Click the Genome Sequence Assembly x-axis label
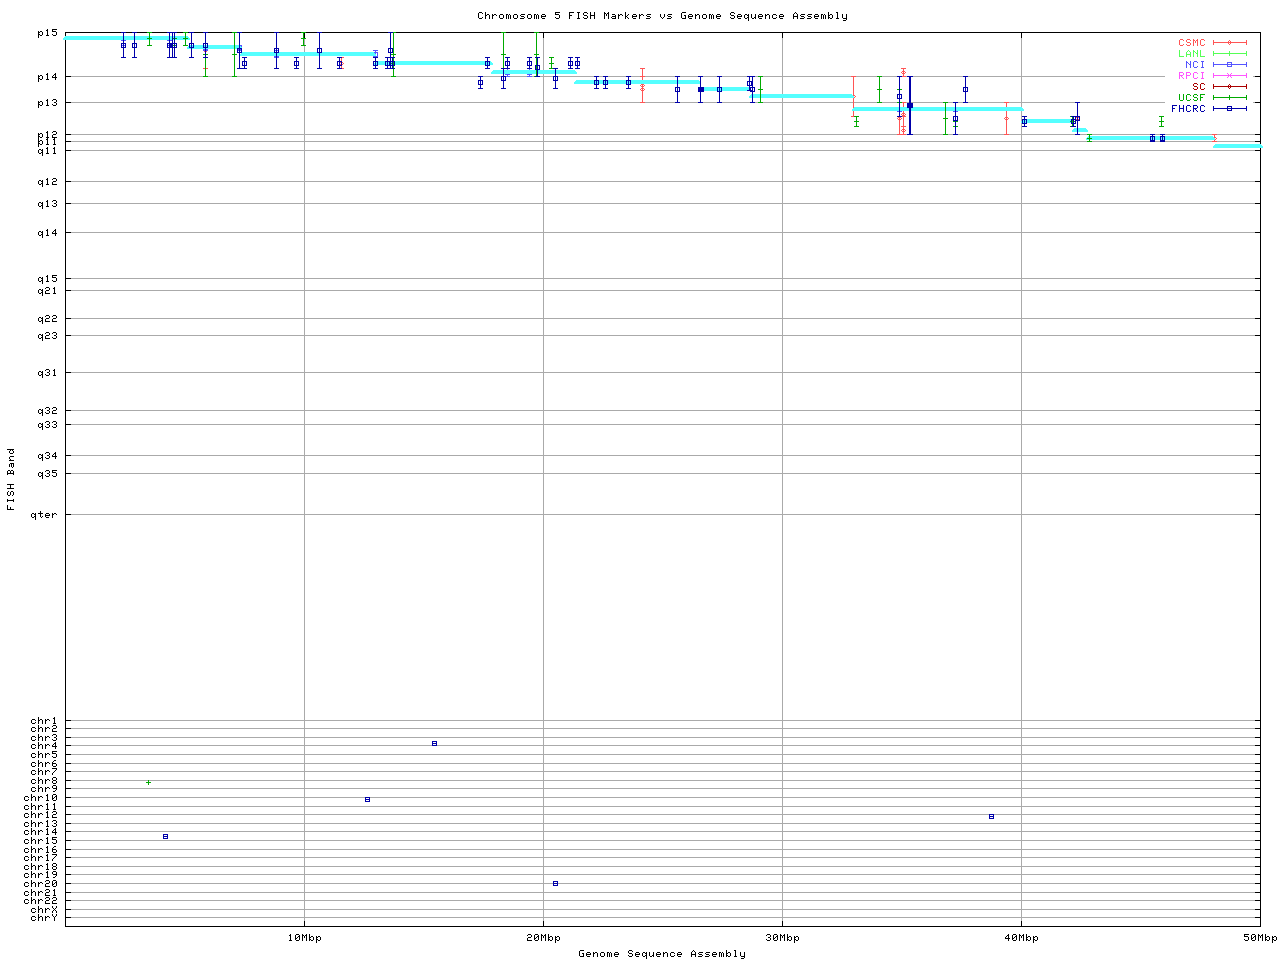1280x960 pixels. click(662, 954)
